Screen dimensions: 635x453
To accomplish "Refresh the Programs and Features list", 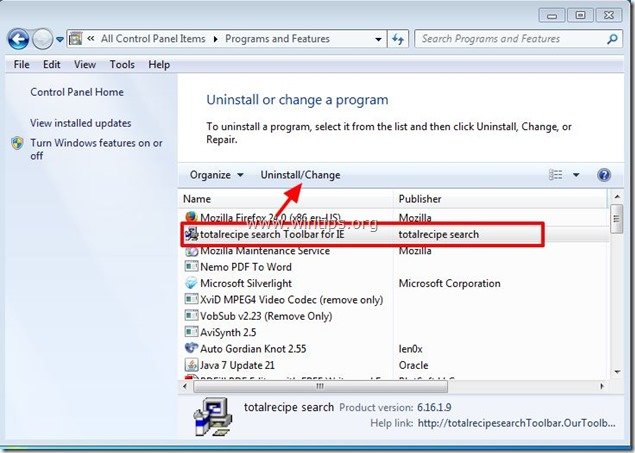I will click(x=398, y=39).
